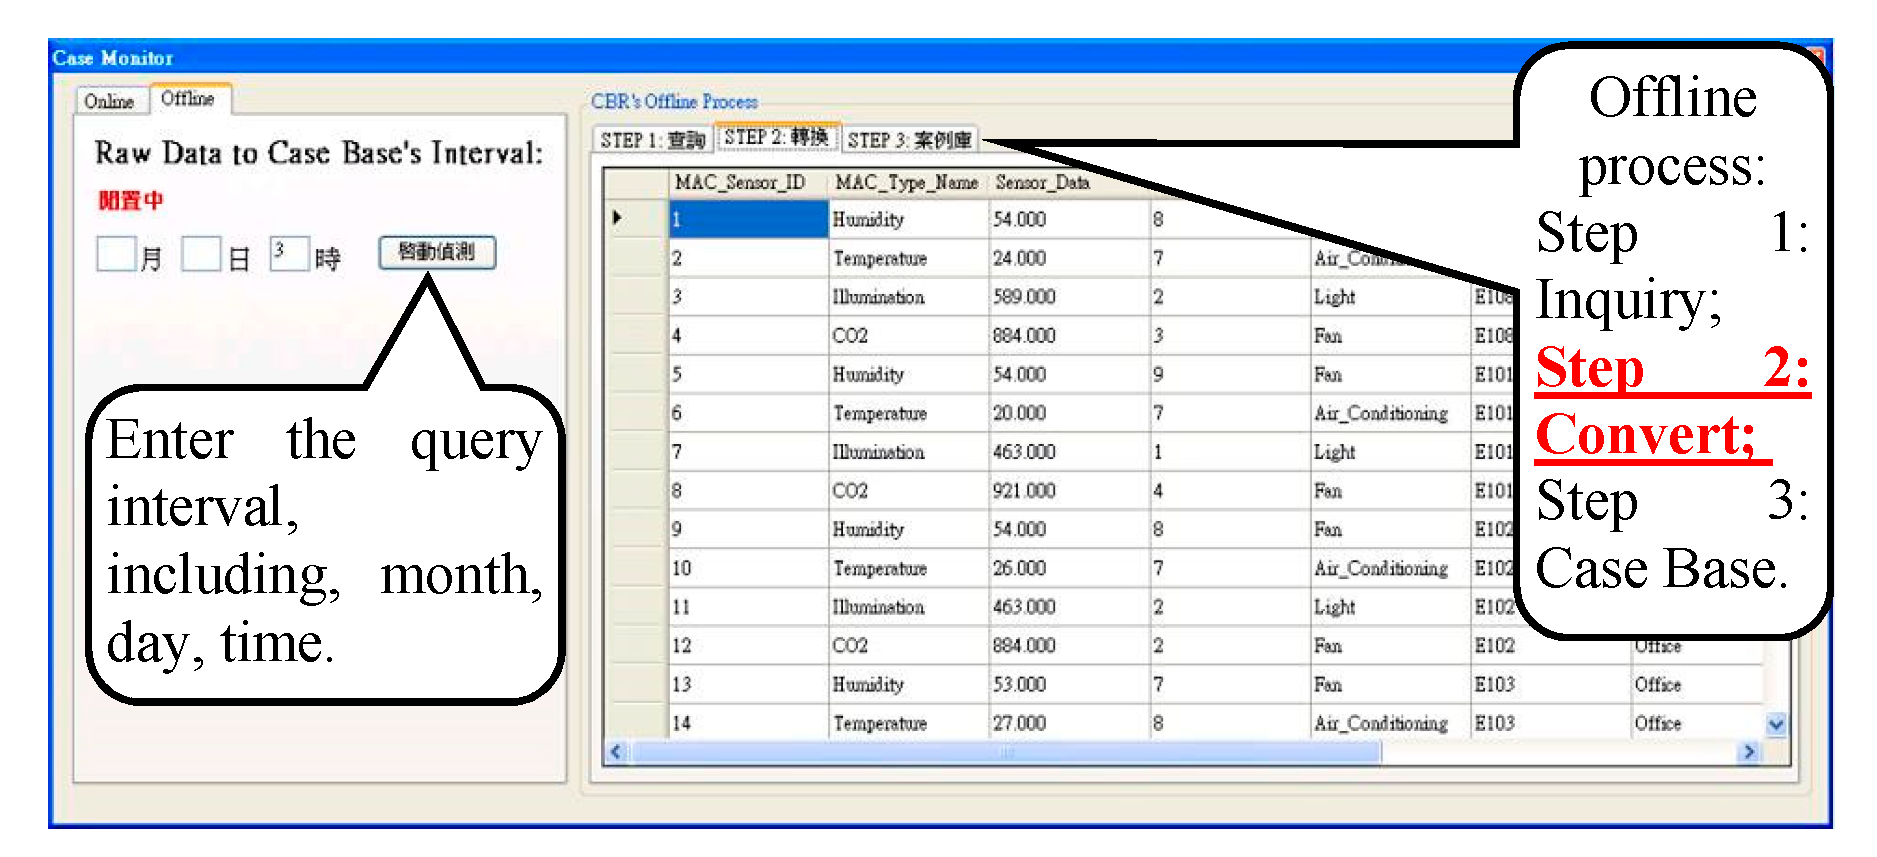Click the horizontal scrollbar left arrow
Image resolution: width=1877 pixels, height=857 pixels.
click(x=616, y=752)
